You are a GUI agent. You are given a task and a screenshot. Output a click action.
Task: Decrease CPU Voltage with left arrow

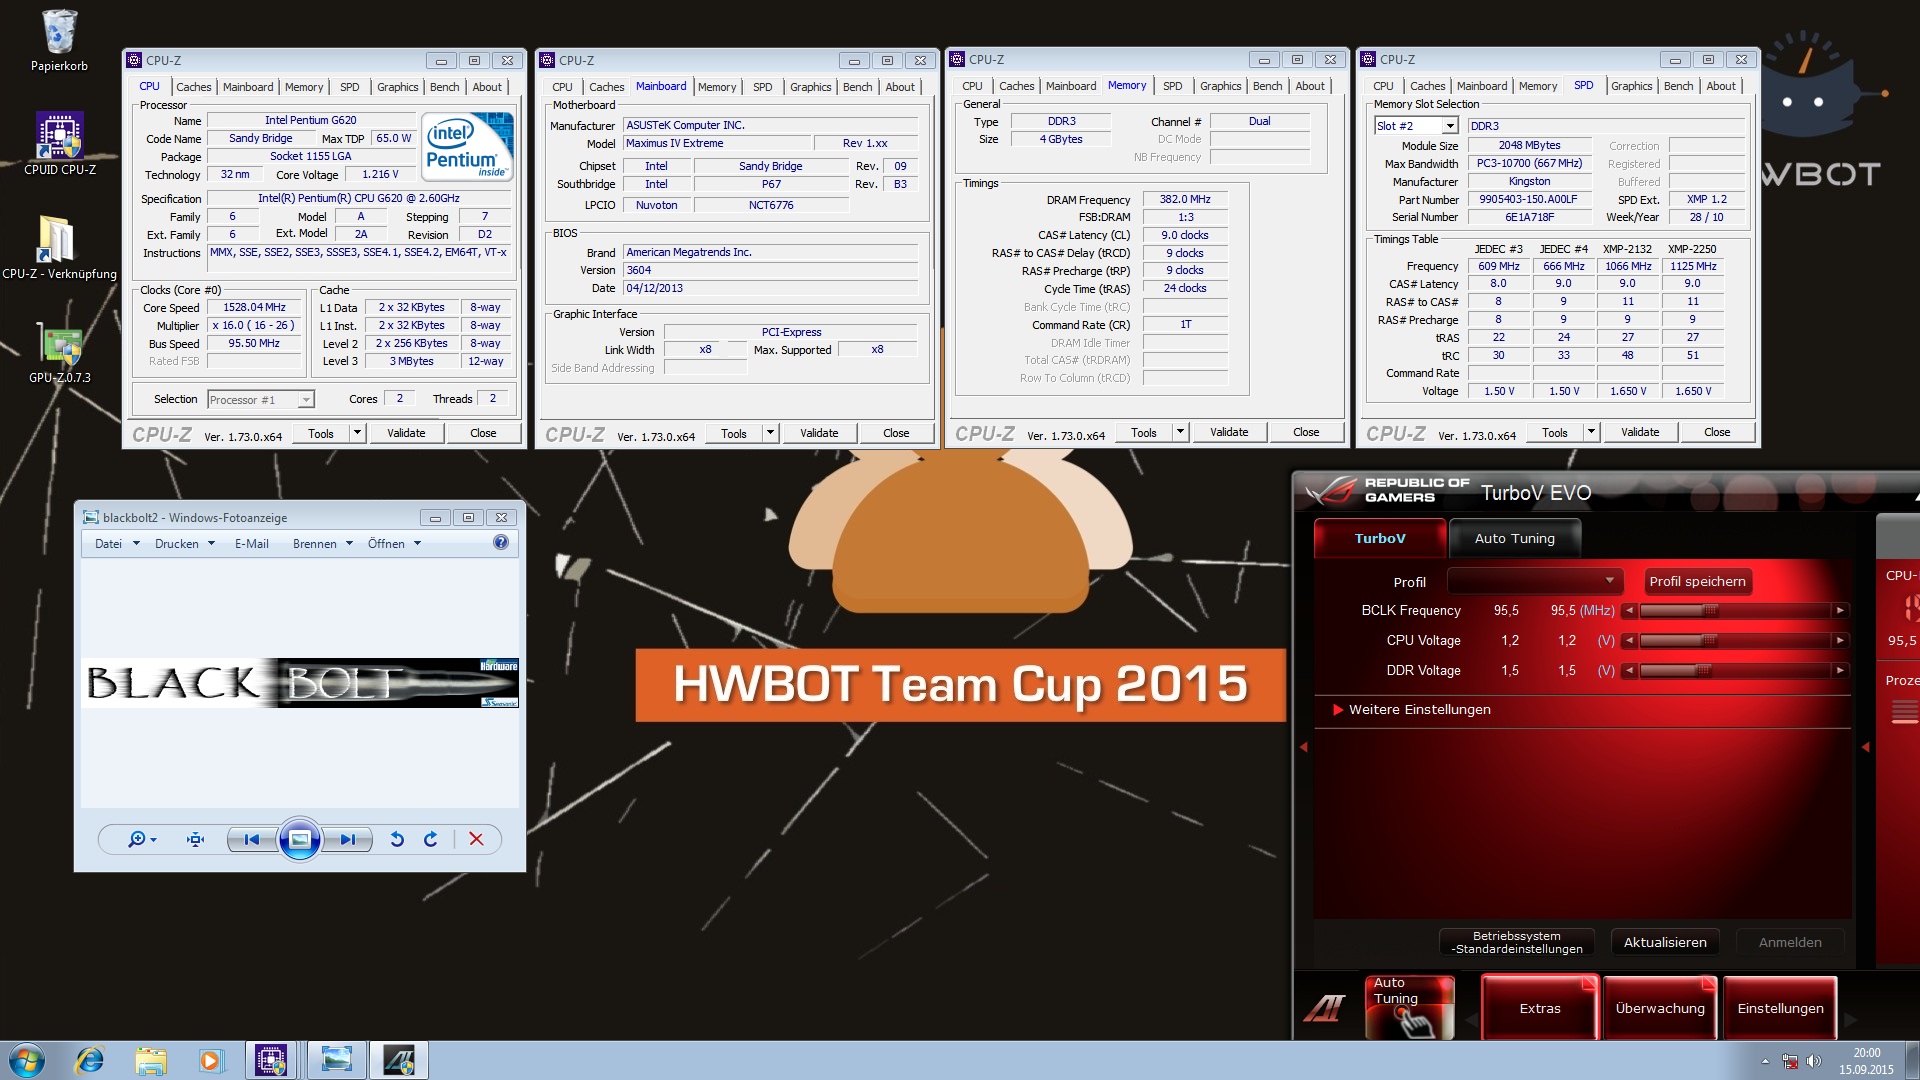point(1630,641)
